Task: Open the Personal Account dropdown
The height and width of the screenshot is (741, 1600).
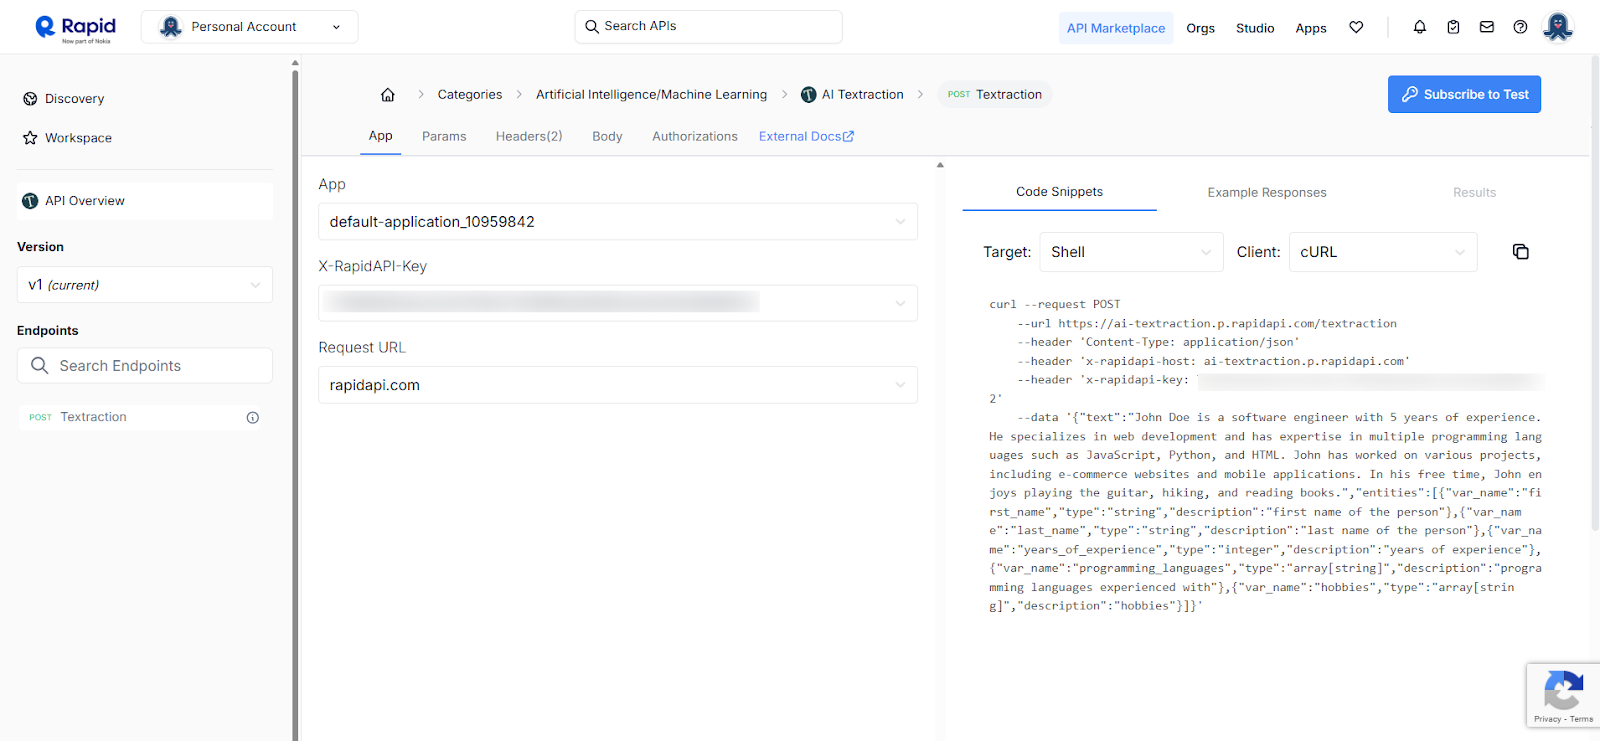Action: pyautogui.click(x=249, y=27)
